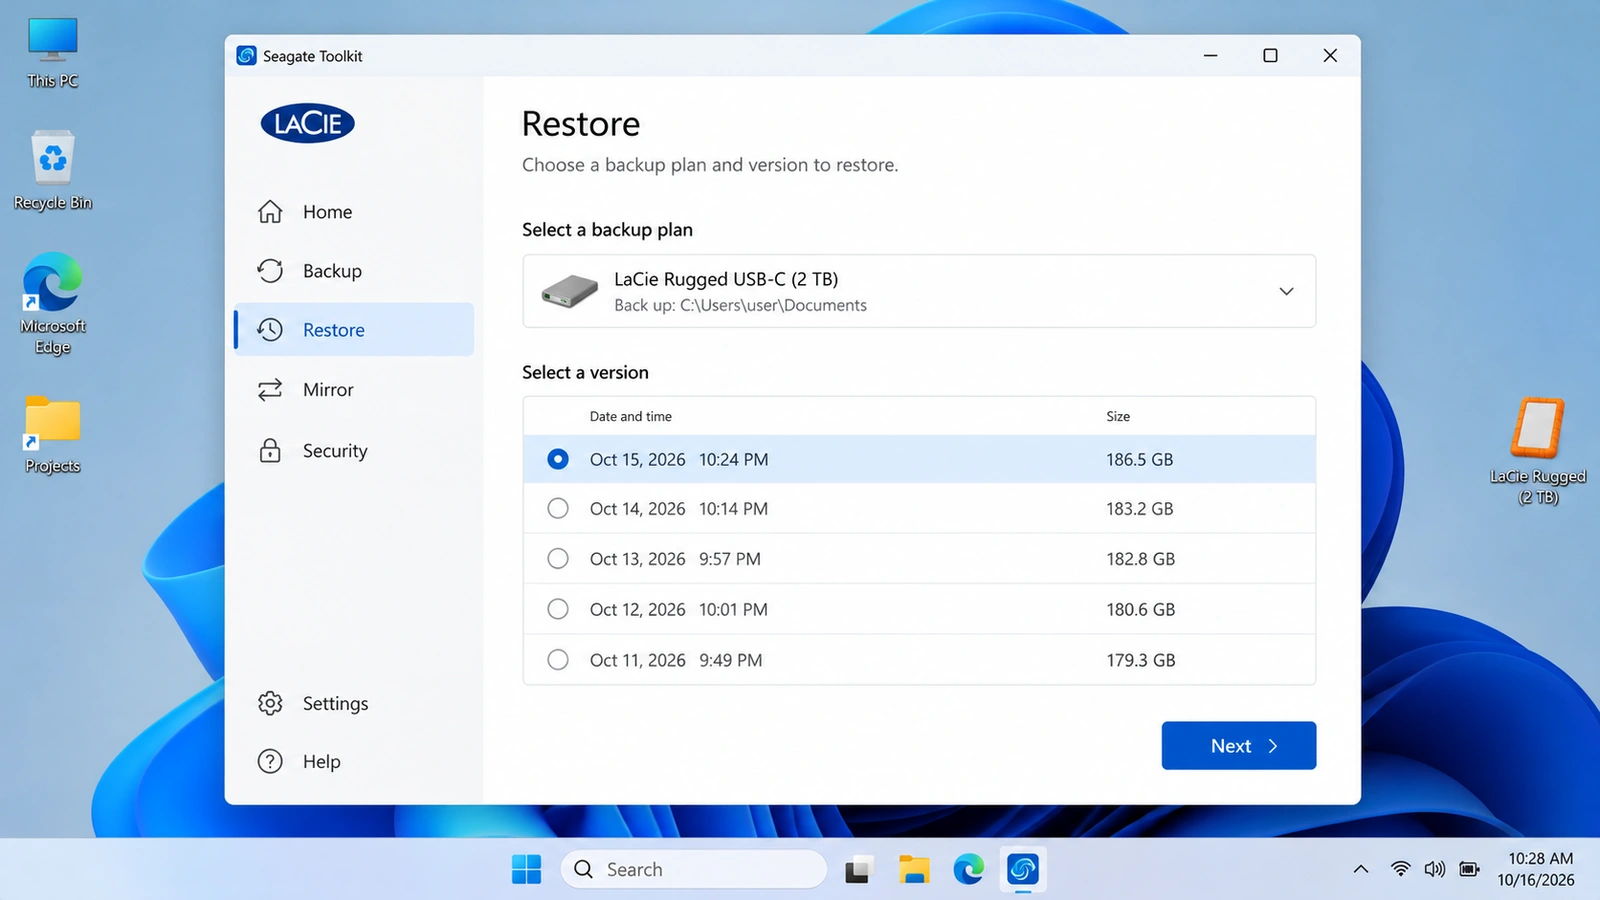Go to the Home section
The width and height of the screenshot is (1600, 900).
click(x=354, y=212)
